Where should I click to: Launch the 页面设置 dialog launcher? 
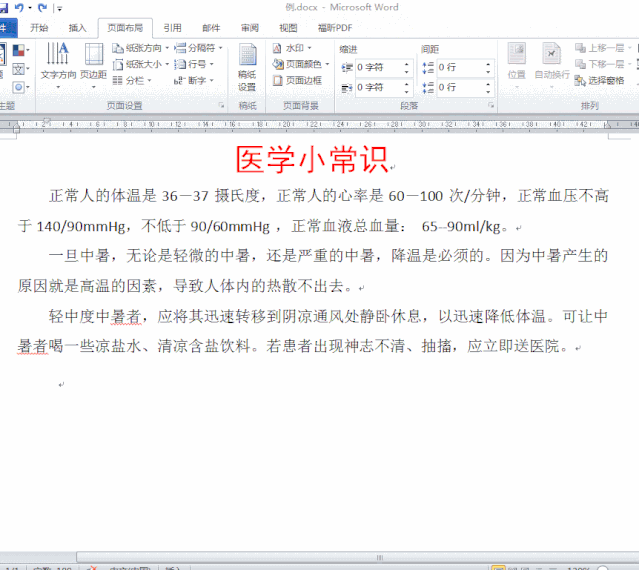pos(221,106)
